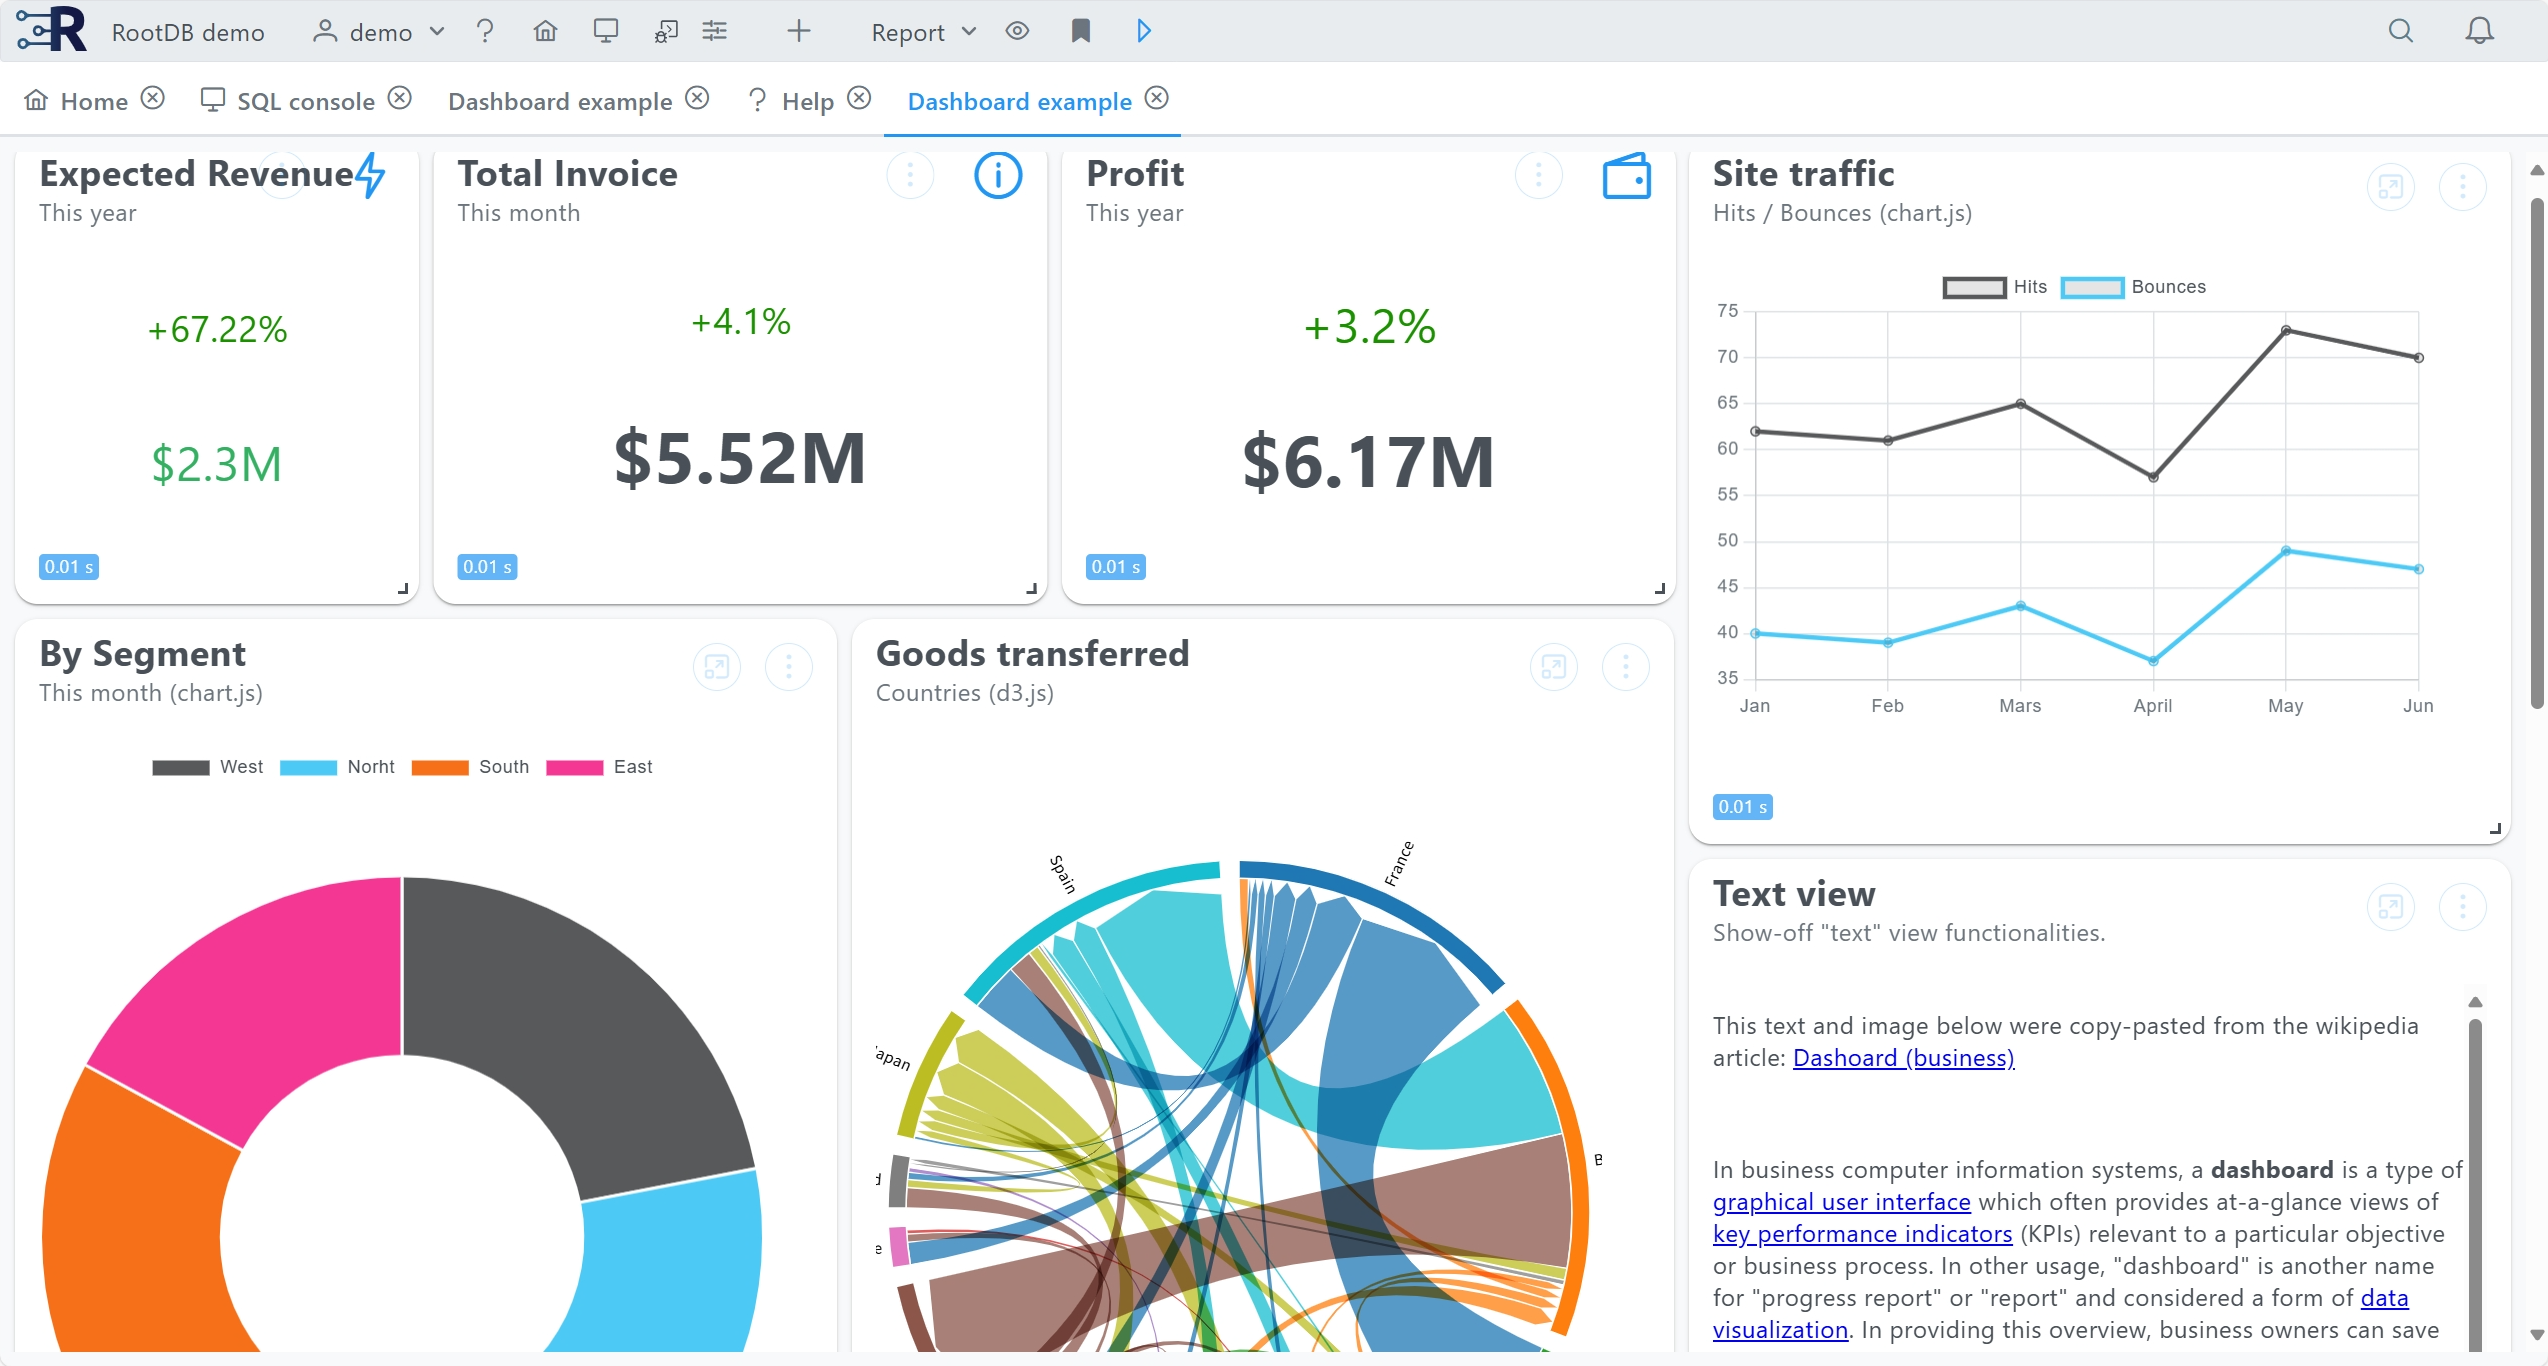
Task: Toggle the eye visibility icon in toolbar
Action: click(1018, 31)
